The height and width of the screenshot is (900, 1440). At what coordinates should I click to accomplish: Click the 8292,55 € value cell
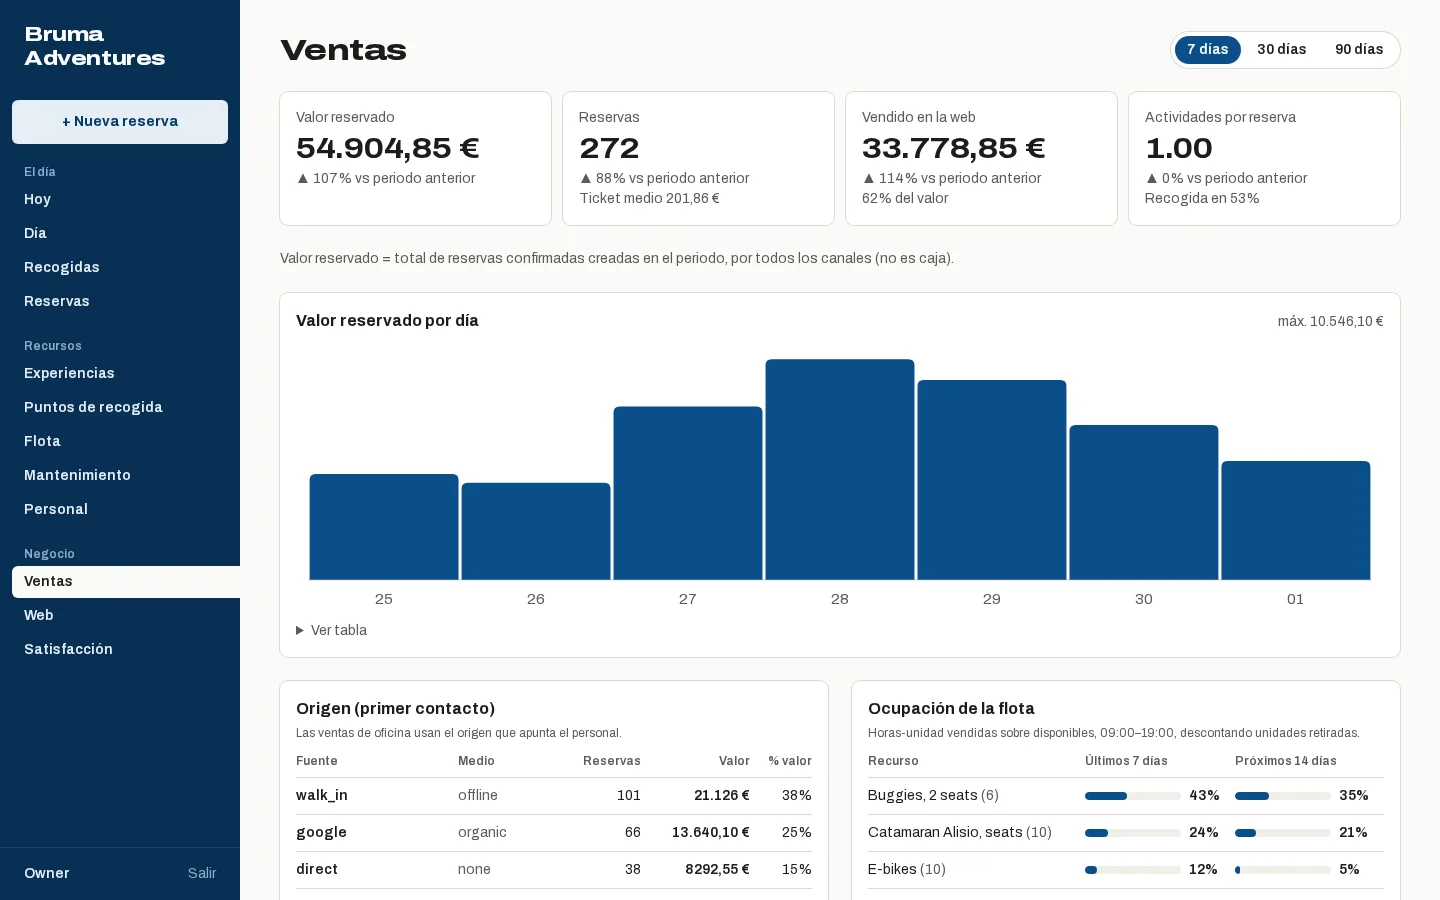click(x=717, y=870)
